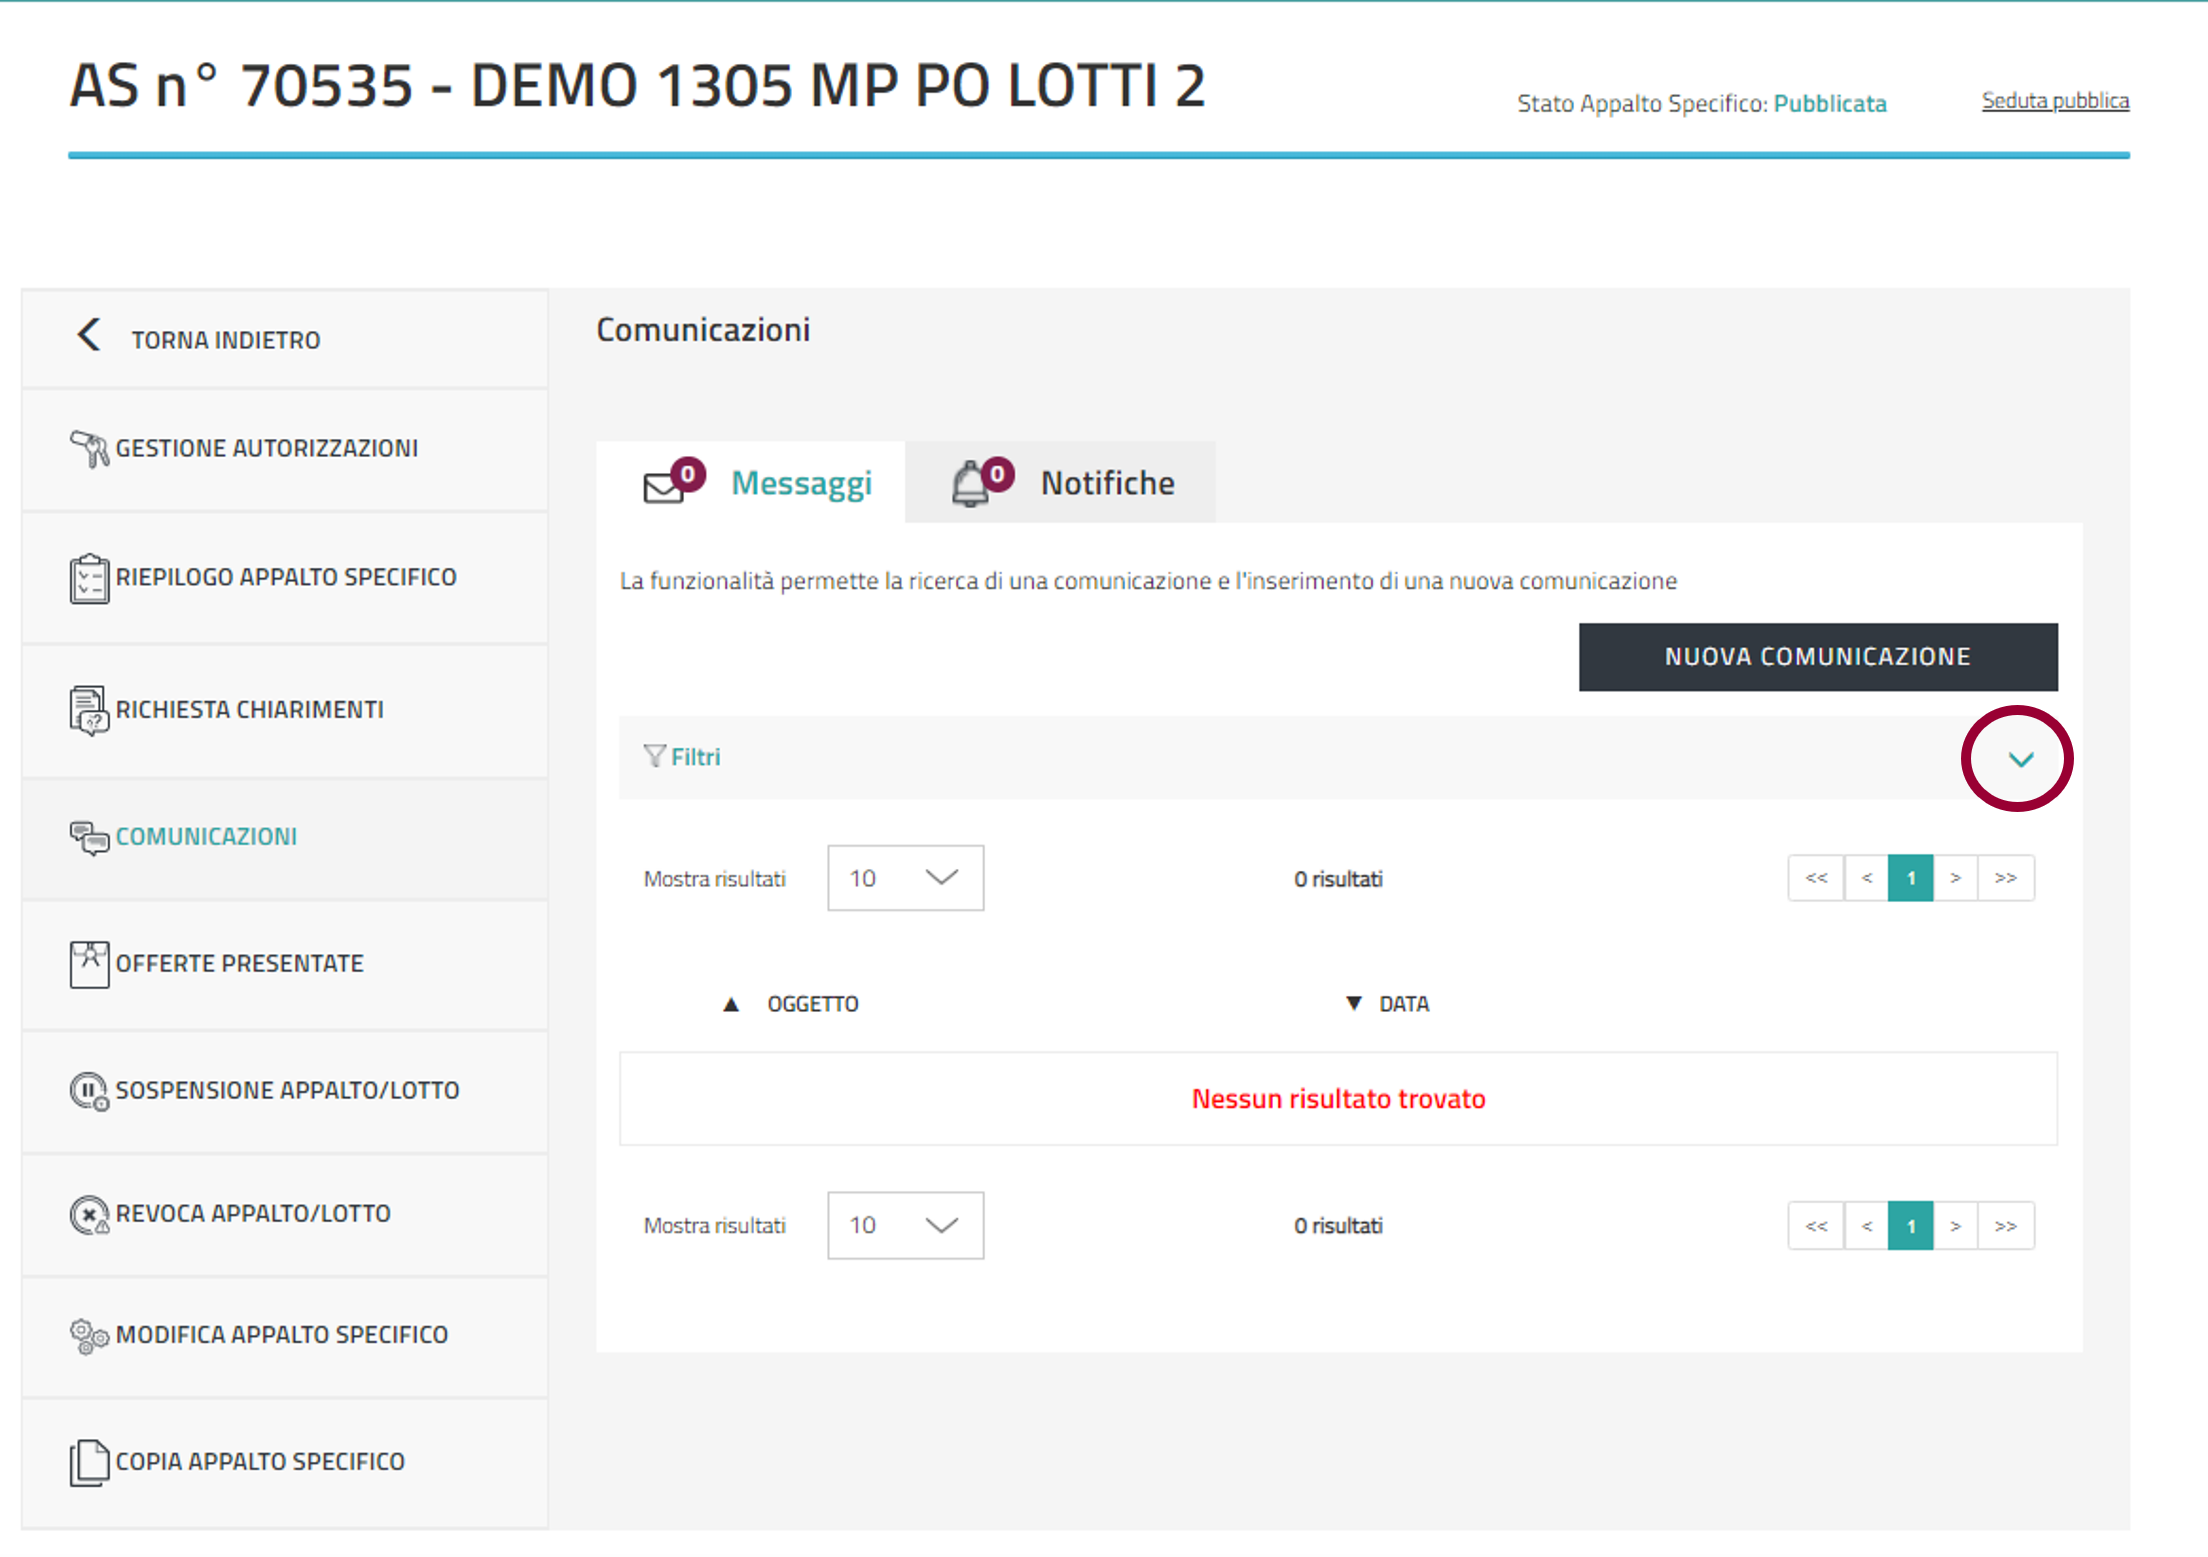2208x1557 pixels.
Task: Expand the Filtri panel chevron
Action: 2020,759
